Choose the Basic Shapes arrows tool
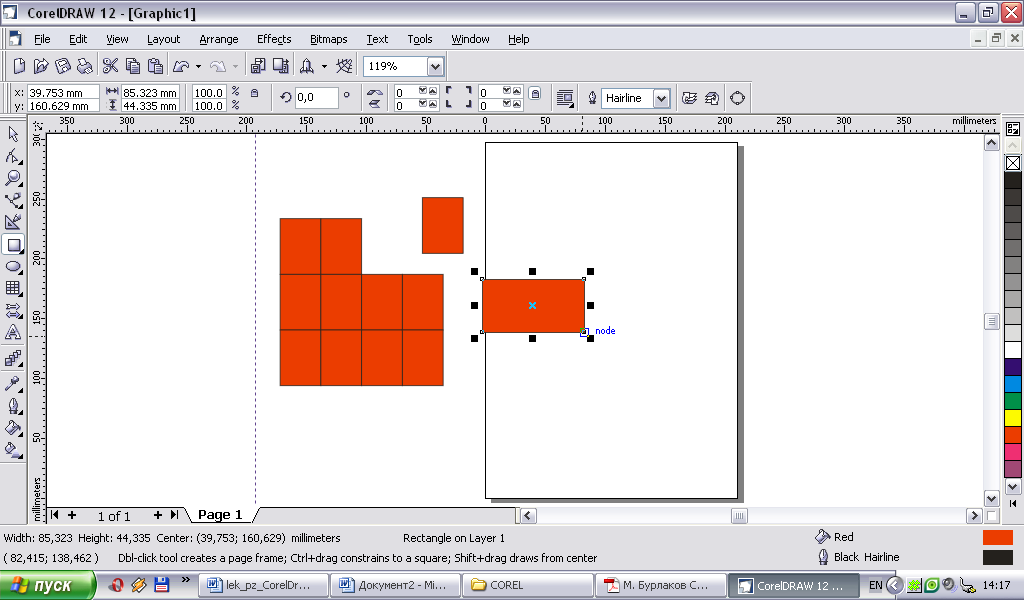Viewport: 1024px width, 600px height. [x=13, y=310]
